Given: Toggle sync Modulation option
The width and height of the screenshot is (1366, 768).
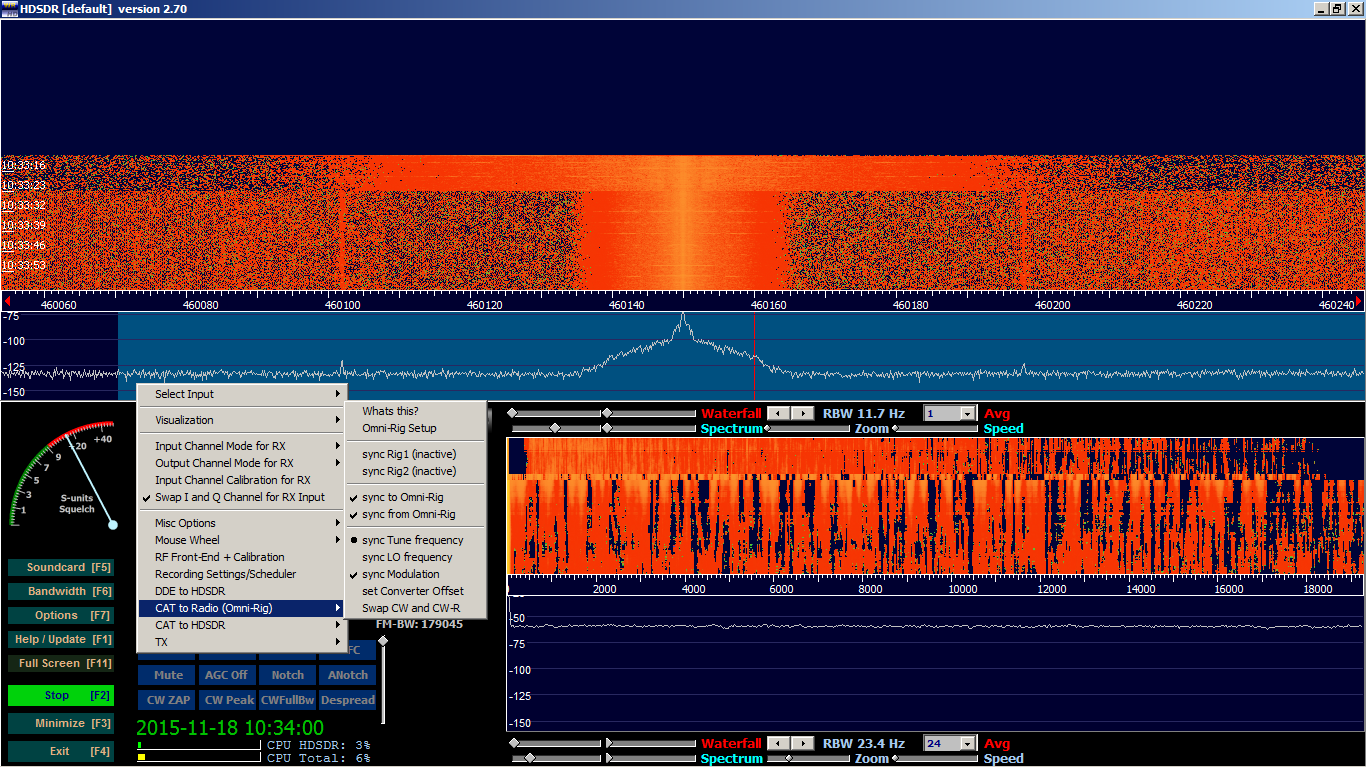Looking at the screenshot, I should point(415,574).
